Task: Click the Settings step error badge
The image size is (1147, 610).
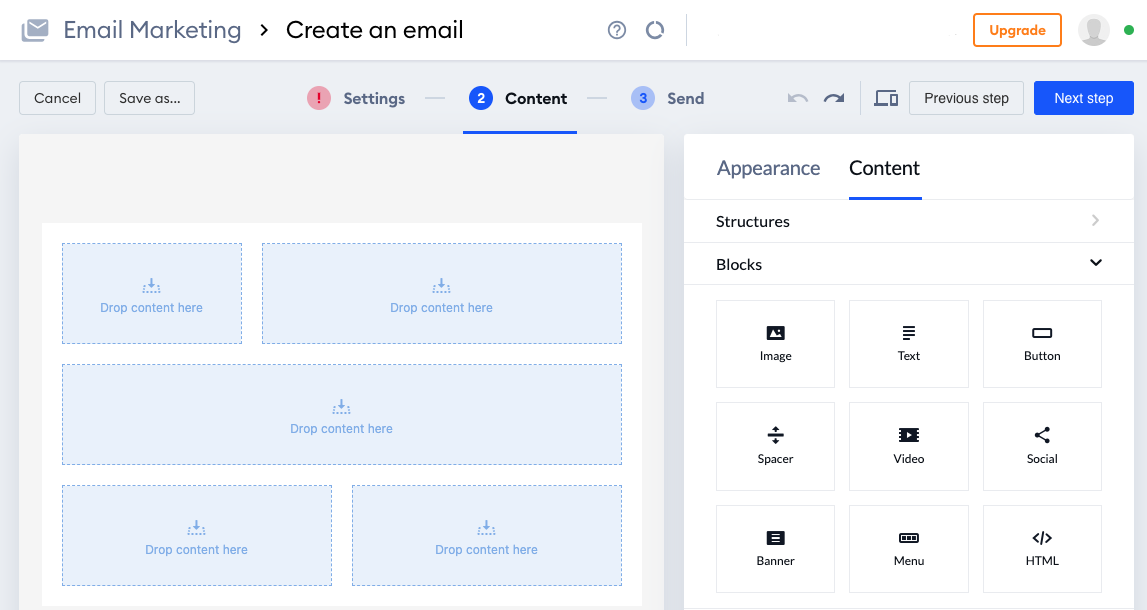Action: click(x=319, y=98)
